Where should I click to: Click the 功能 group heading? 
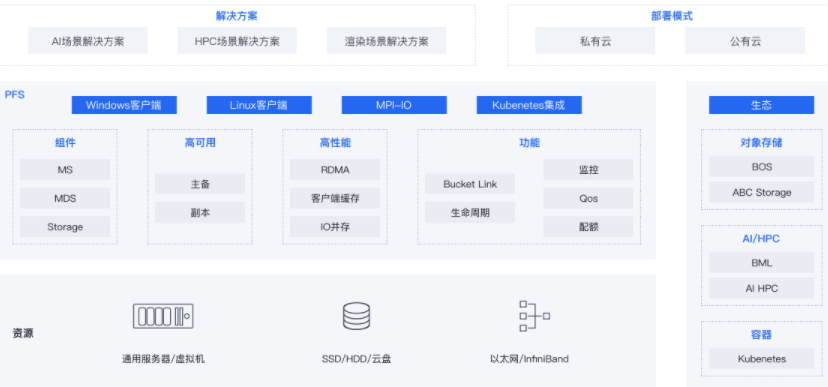[x=529, y=143]
